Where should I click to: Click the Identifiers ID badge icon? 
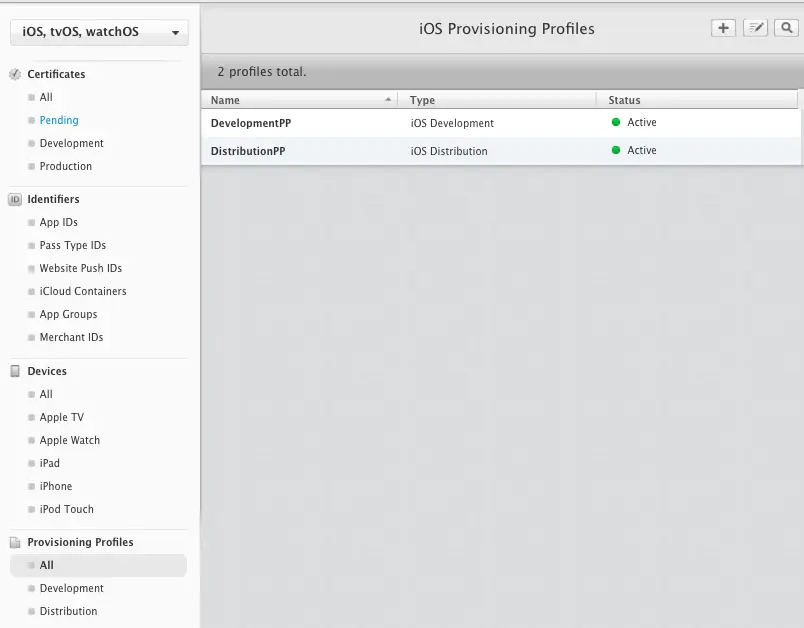(x=15, y=199)
